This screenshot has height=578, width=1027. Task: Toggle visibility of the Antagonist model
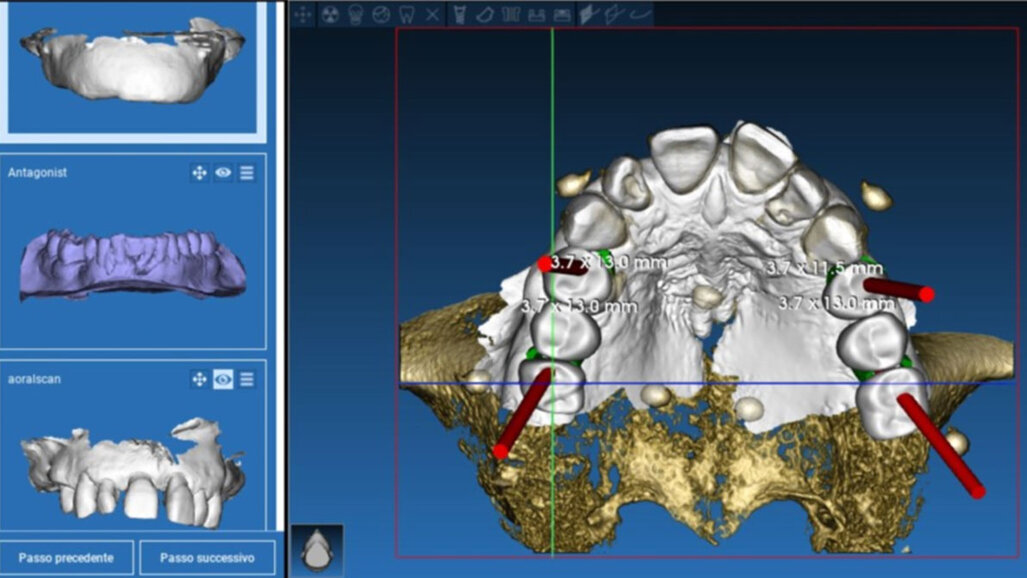[222, 172]
